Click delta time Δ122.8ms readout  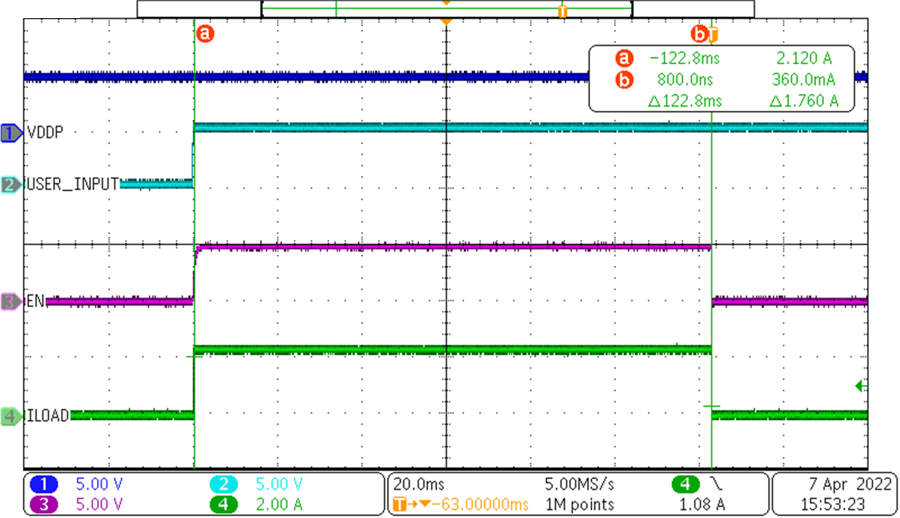685,101
